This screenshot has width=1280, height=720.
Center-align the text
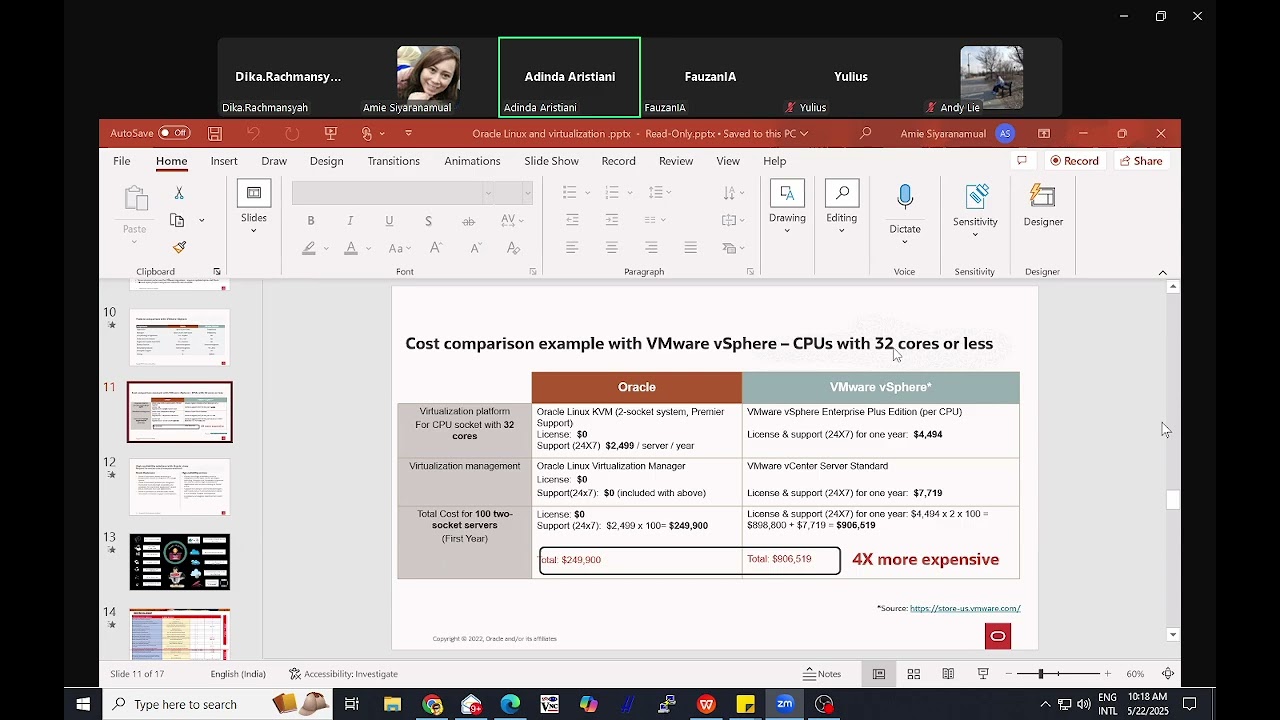(611, 247)
